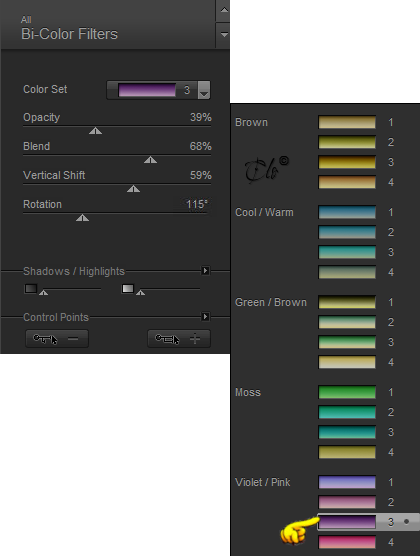Click the Vertical Shift slider handle

point(133,189)
